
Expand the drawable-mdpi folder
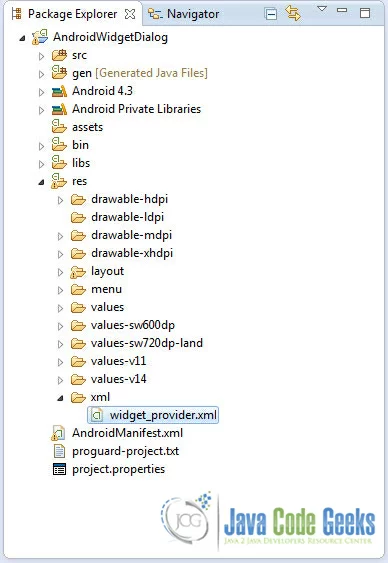[x=61, y=236]
